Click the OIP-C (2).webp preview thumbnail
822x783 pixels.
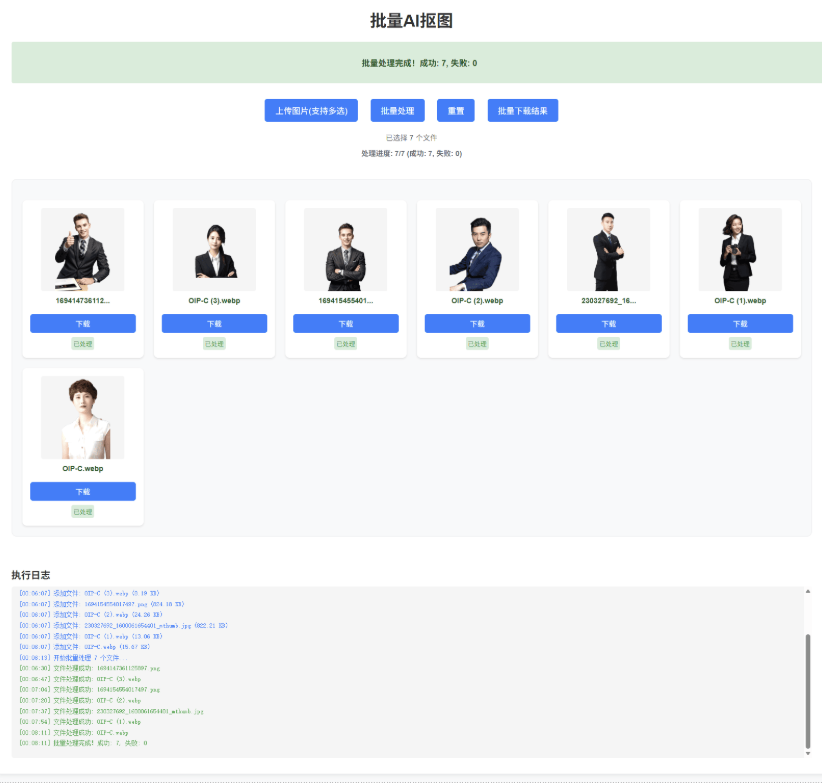(477, 248)
